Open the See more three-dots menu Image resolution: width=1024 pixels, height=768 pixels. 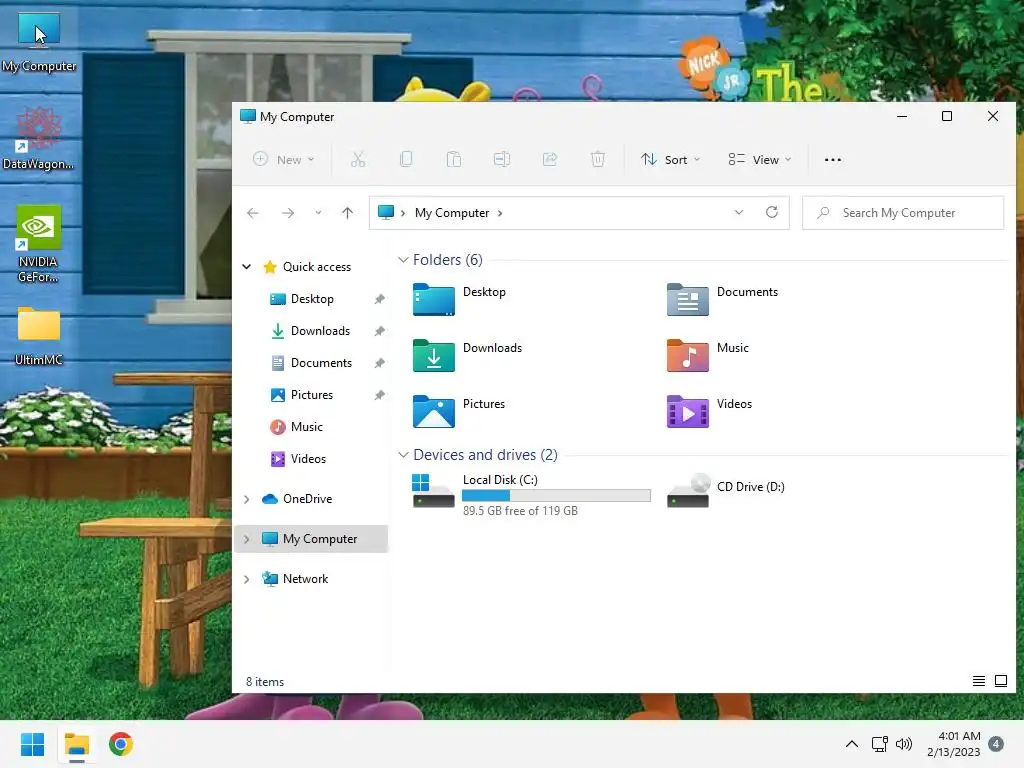pos(833,159)
